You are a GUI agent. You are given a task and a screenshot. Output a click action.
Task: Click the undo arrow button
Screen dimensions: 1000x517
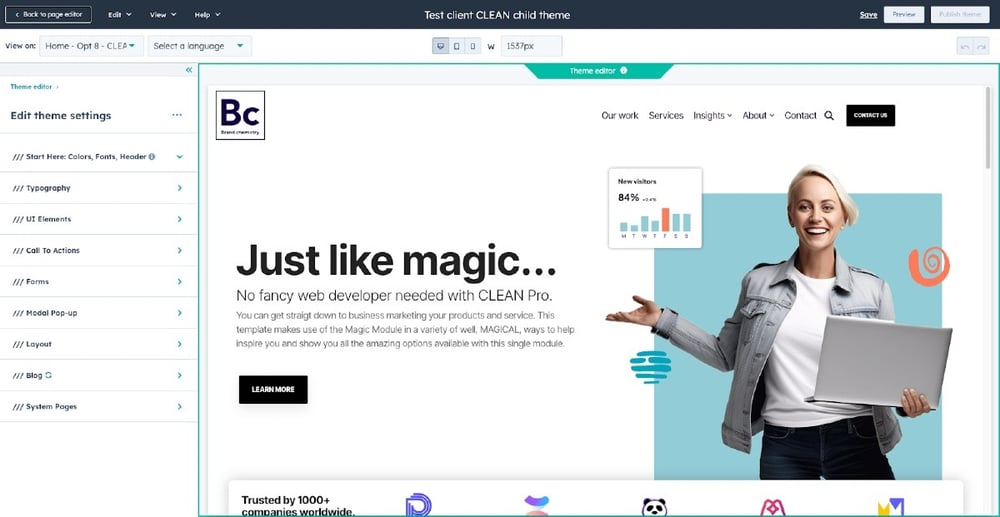coord(964,46)
